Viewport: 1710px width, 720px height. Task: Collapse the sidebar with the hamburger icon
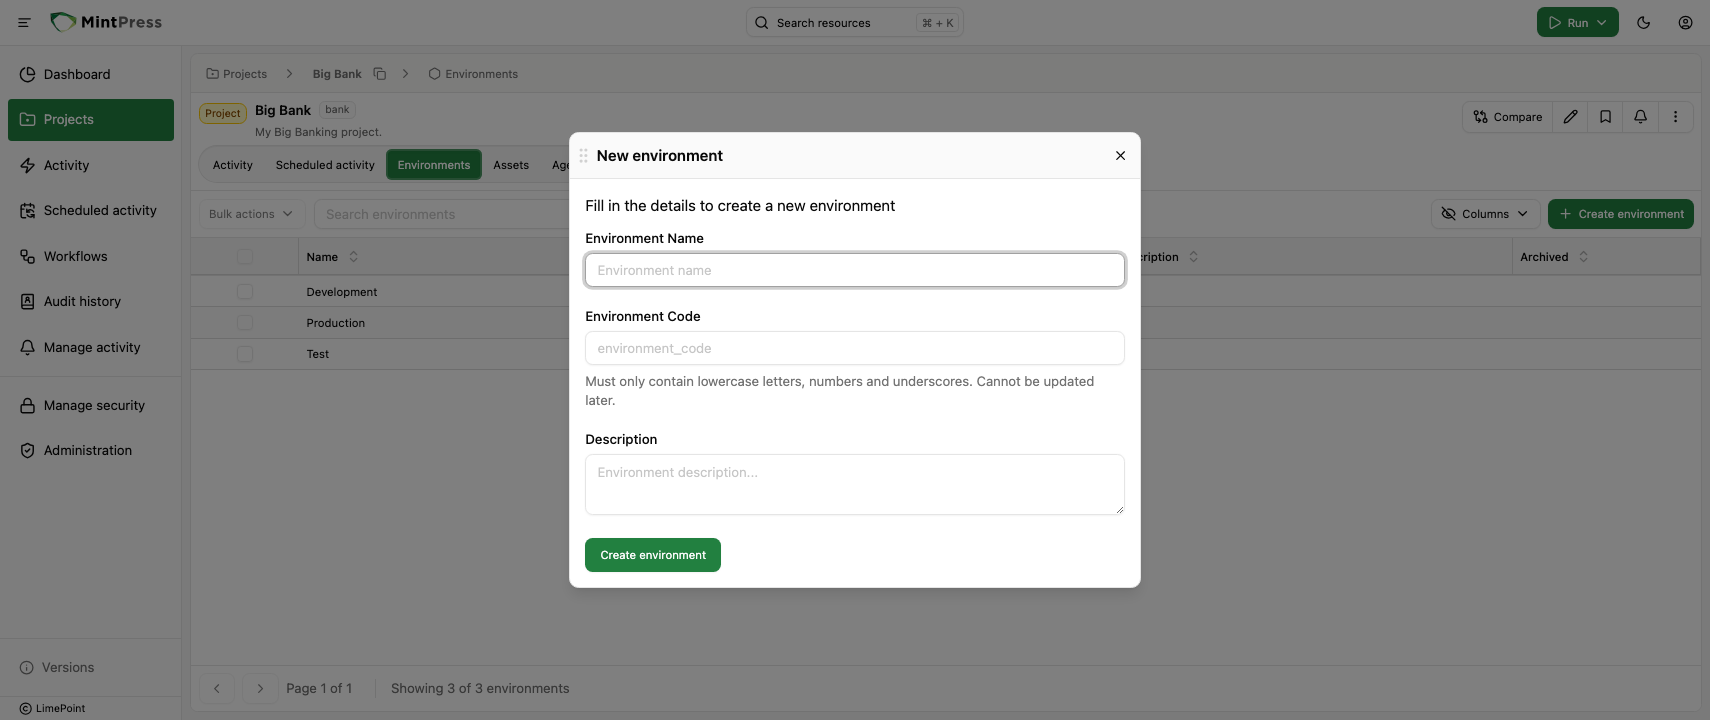tap(24, 22)
